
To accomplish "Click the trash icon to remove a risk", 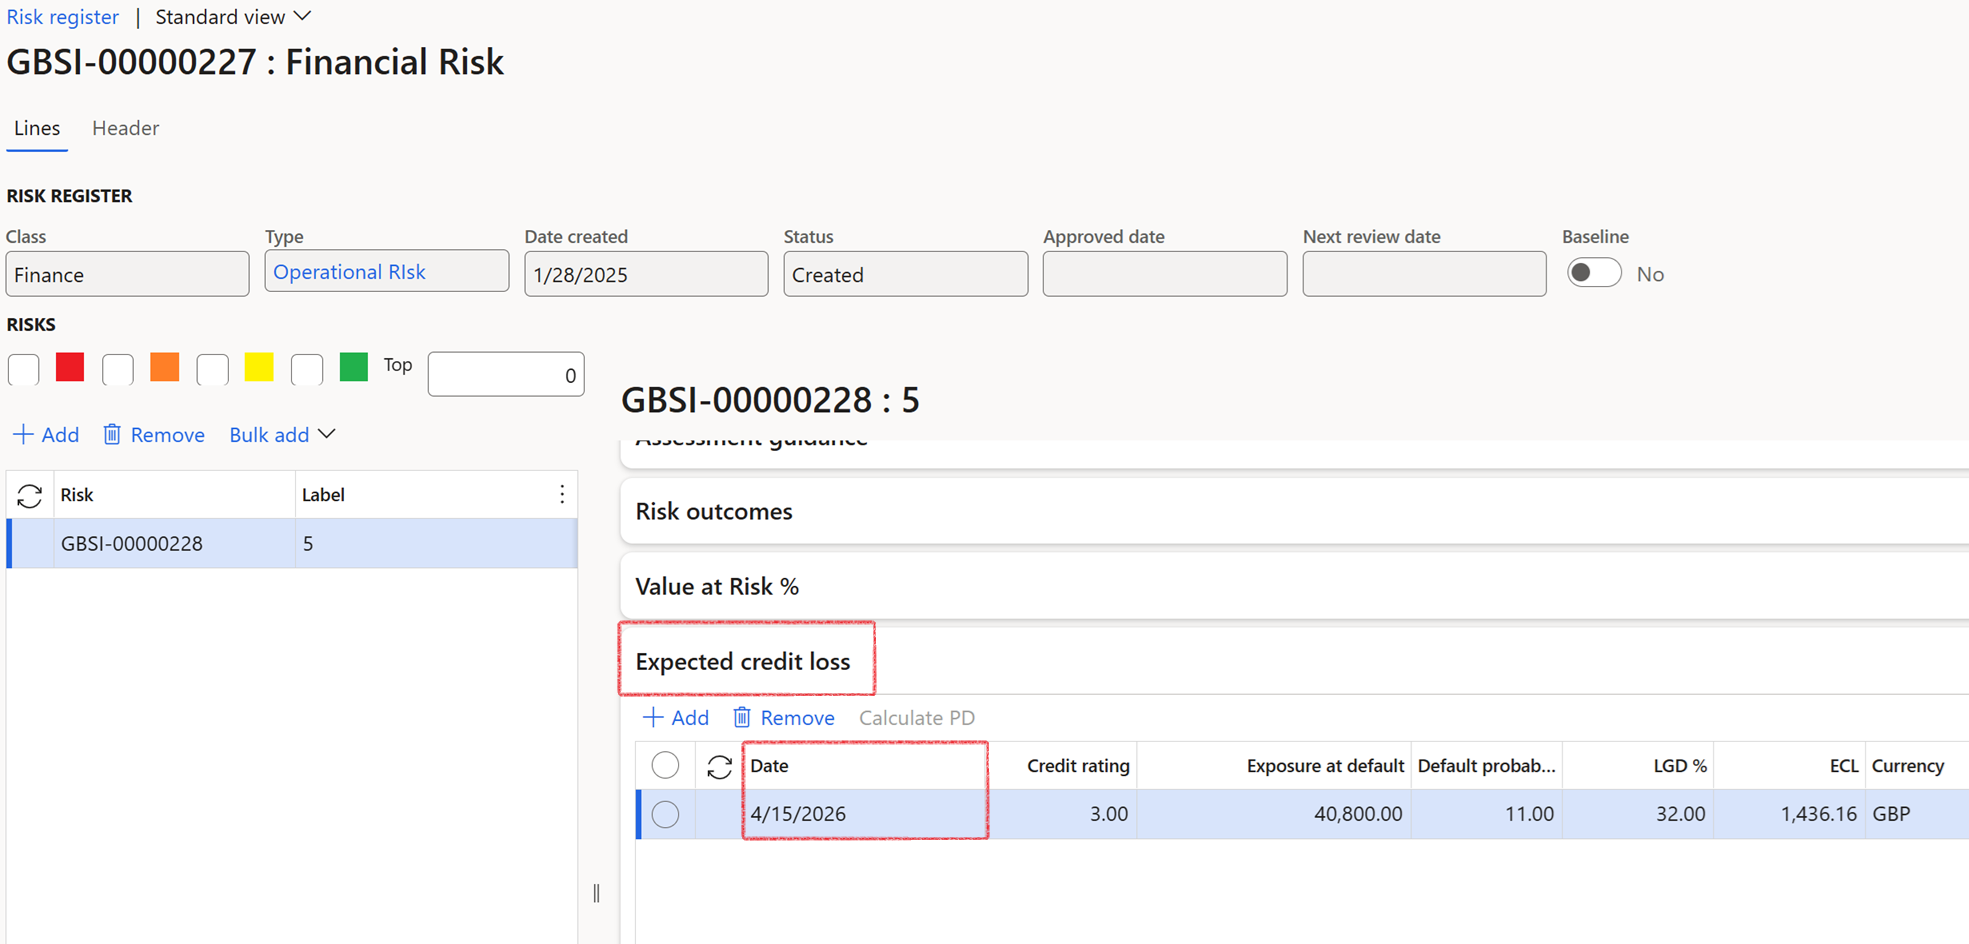I will (112, 435).
